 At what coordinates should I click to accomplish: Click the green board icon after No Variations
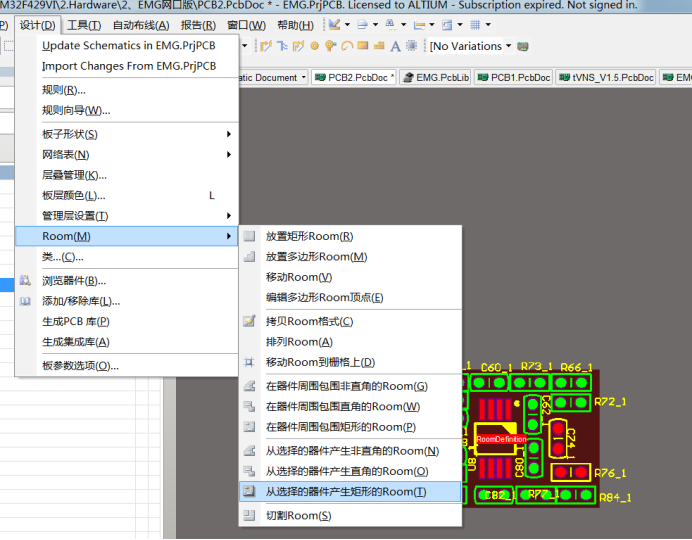(x=523, y=46)
